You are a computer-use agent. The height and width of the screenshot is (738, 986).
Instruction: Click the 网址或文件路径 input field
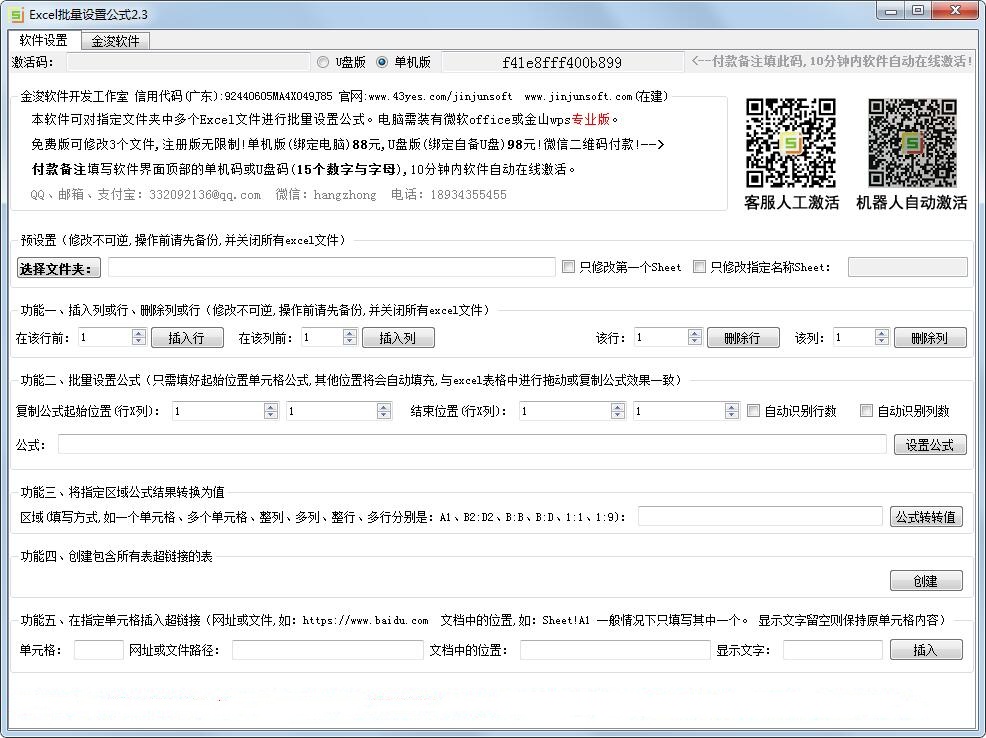click(328, 649)
